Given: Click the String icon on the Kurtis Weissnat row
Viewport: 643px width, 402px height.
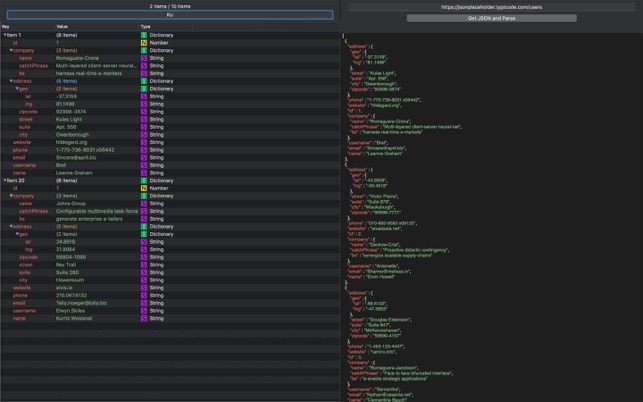Looking at the screenshot, I should point(144,318).
